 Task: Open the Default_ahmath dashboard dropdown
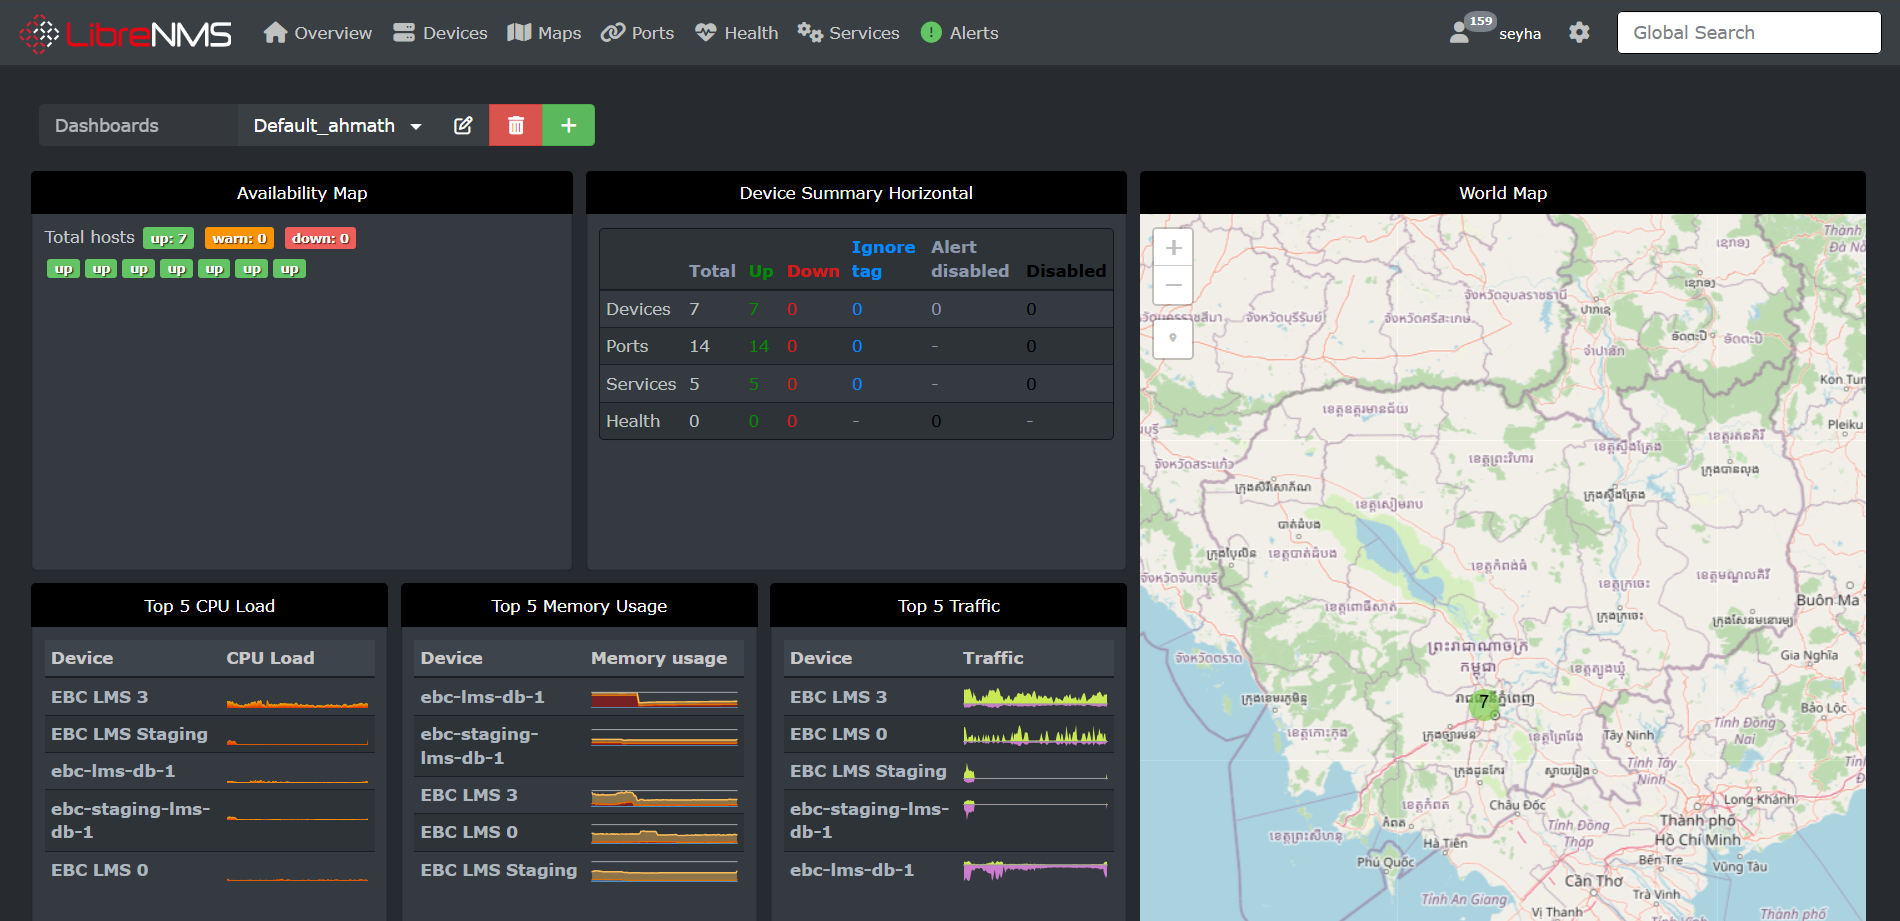tap(336, 125)
